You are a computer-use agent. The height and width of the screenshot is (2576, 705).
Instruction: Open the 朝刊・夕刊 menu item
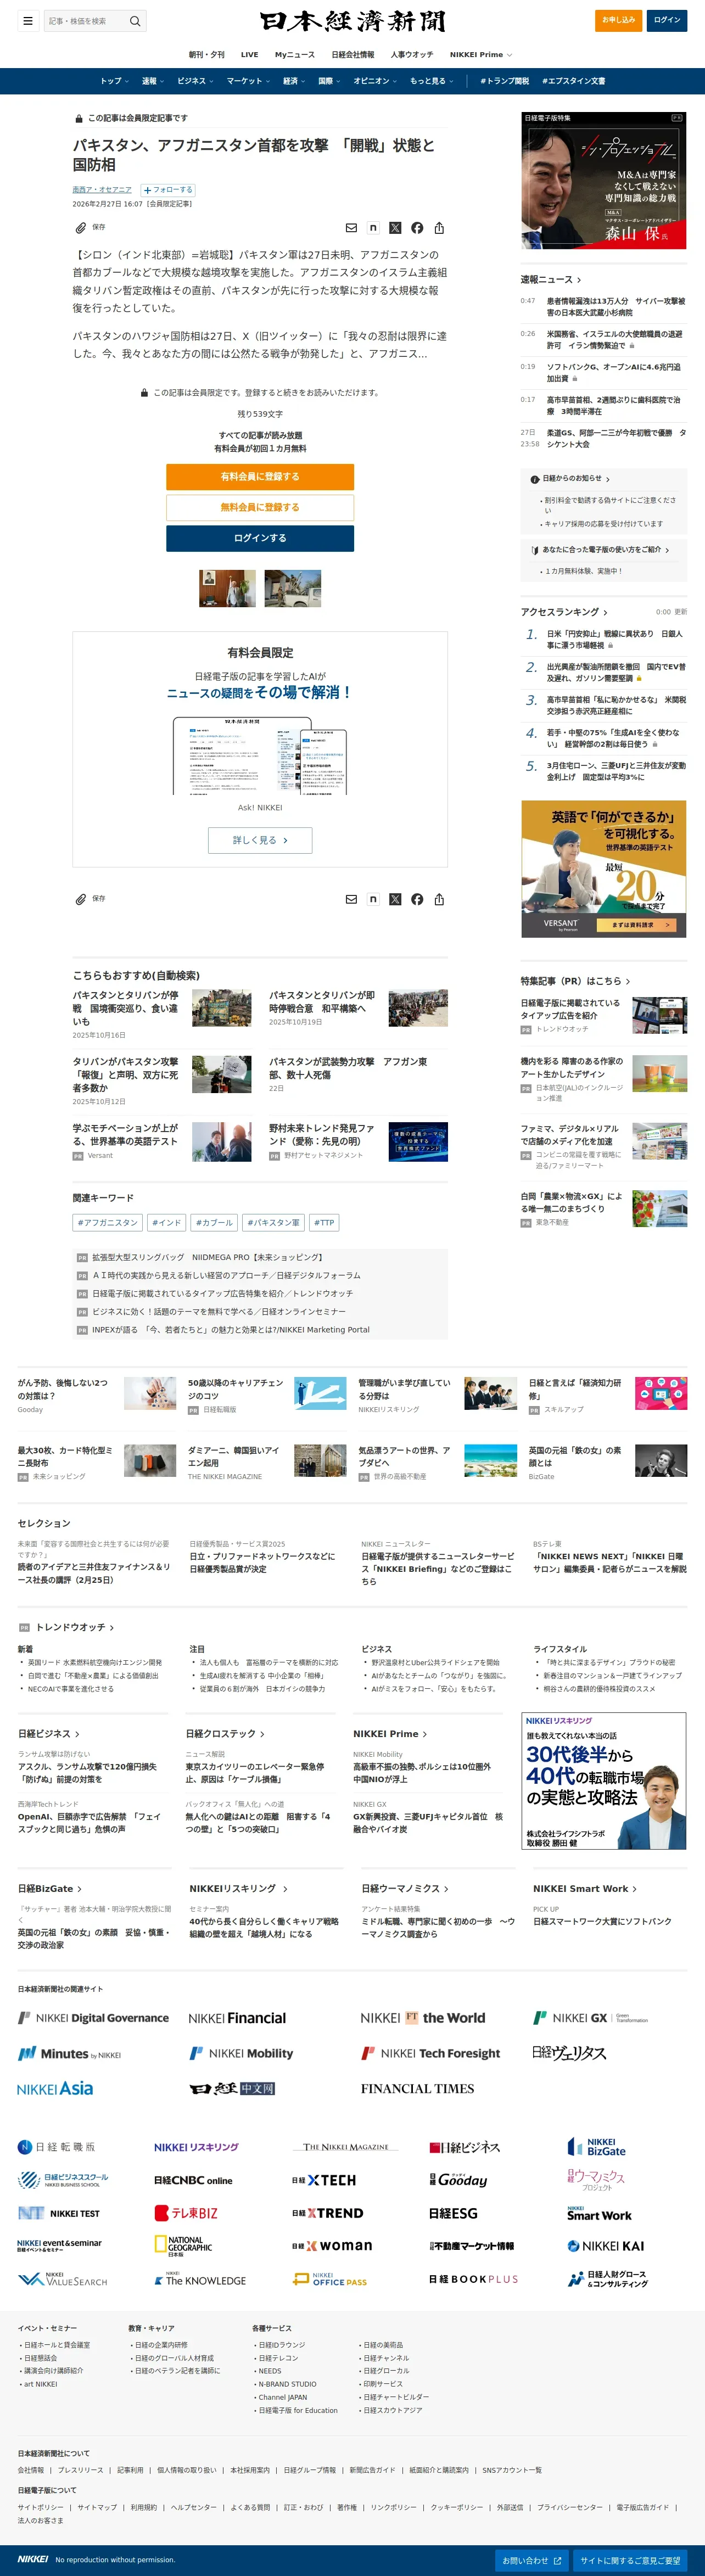[207, 55]
